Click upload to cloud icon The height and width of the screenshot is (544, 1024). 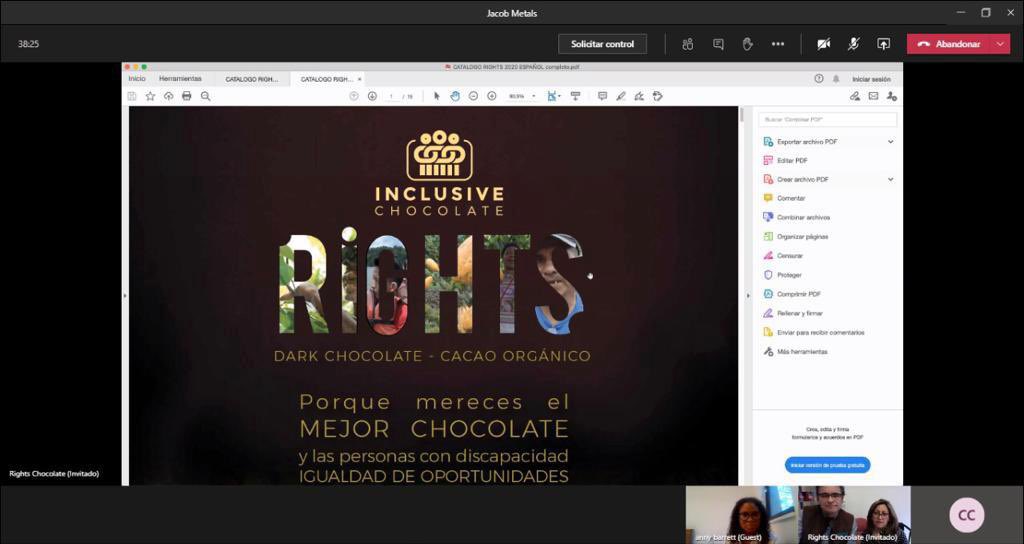point(168,96)
